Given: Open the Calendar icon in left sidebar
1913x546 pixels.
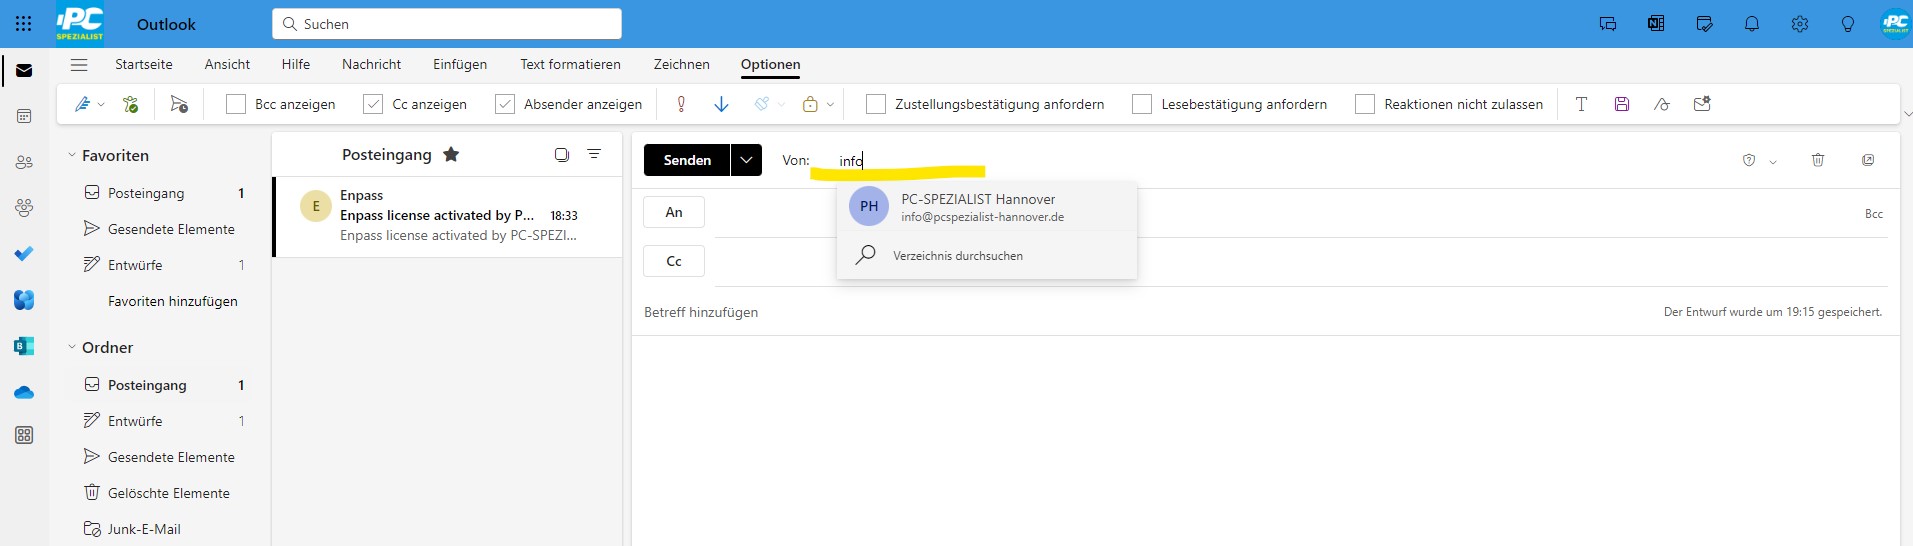Looking at the screenshot, I should coord(24,116).
